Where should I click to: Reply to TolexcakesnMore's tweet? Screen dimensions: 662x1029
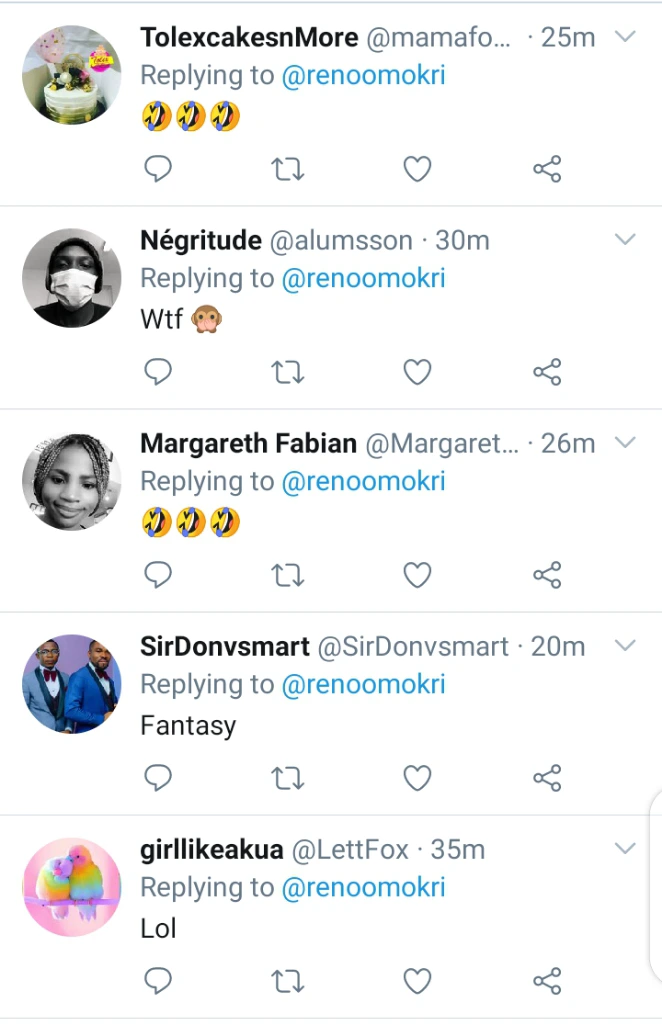[158, 170]
